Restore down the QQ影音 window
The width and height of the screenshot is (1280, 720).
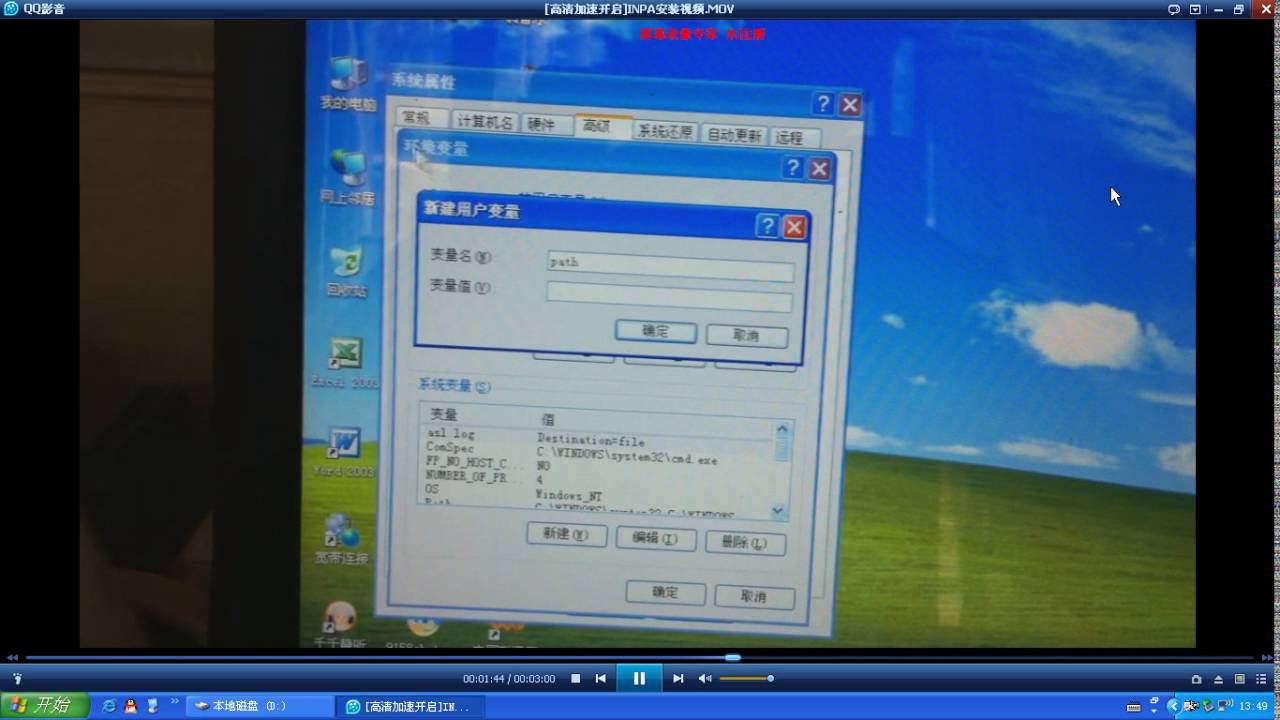click(x=1239, y=9)
